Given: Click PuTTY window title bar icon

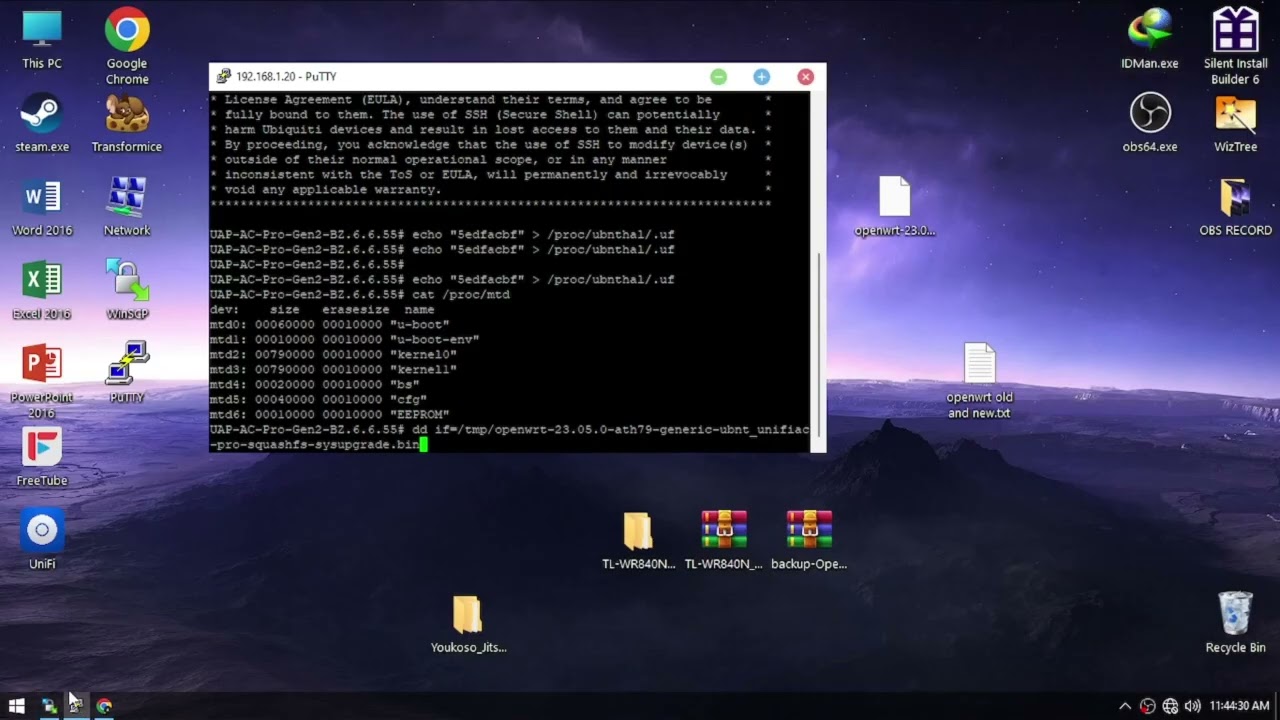Looking at the screenshot, I should tap(224, 76).
